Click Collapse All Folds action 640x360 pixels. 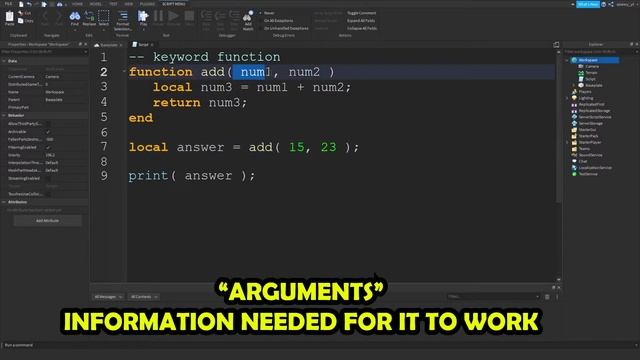(x=362, y=28)
